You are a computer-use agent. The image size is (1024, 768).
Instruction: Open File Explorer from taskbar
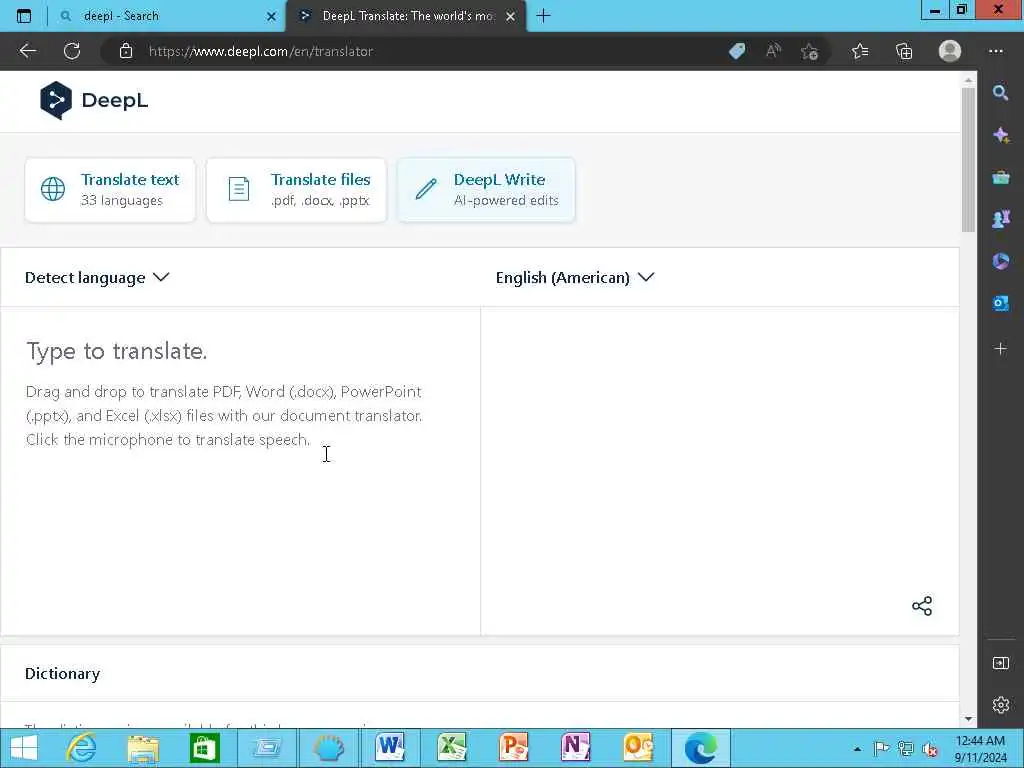pos(143,748)
